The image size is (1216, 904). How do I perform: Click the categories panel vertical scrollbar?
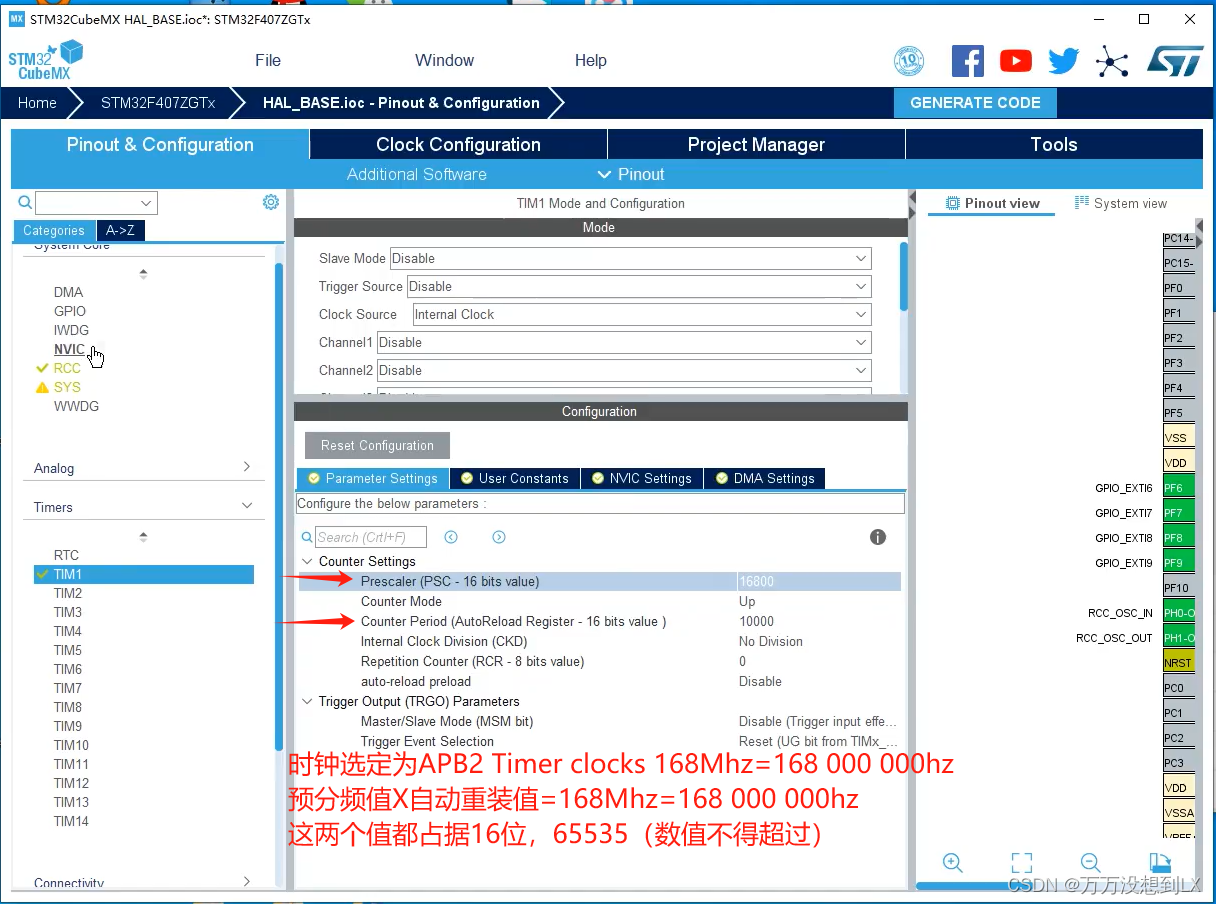tap(279, 505)
